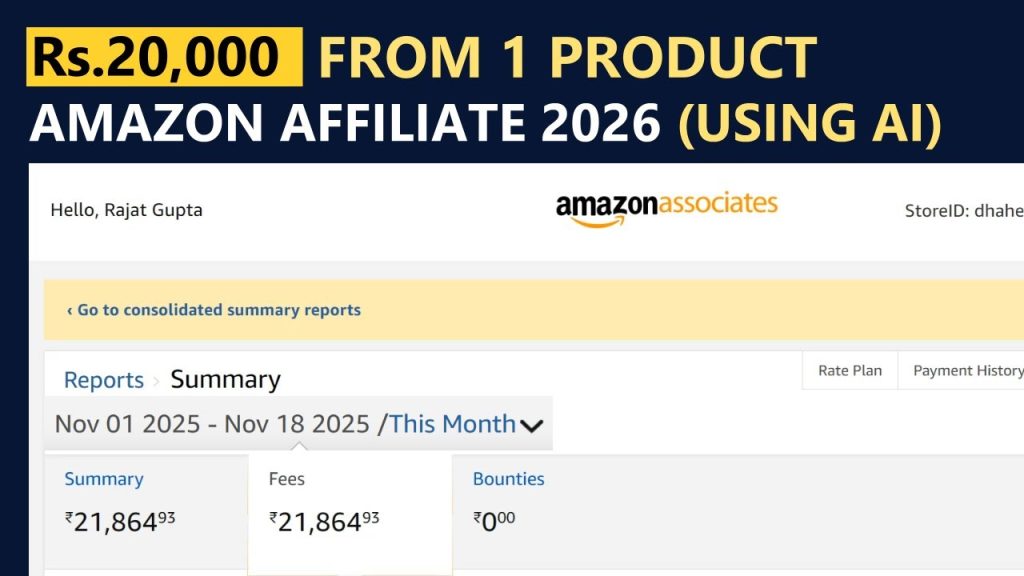The width and height of the screenshot is (1024, 576).
Task: Open the This Month period selector
Action: tap(452, 424)
